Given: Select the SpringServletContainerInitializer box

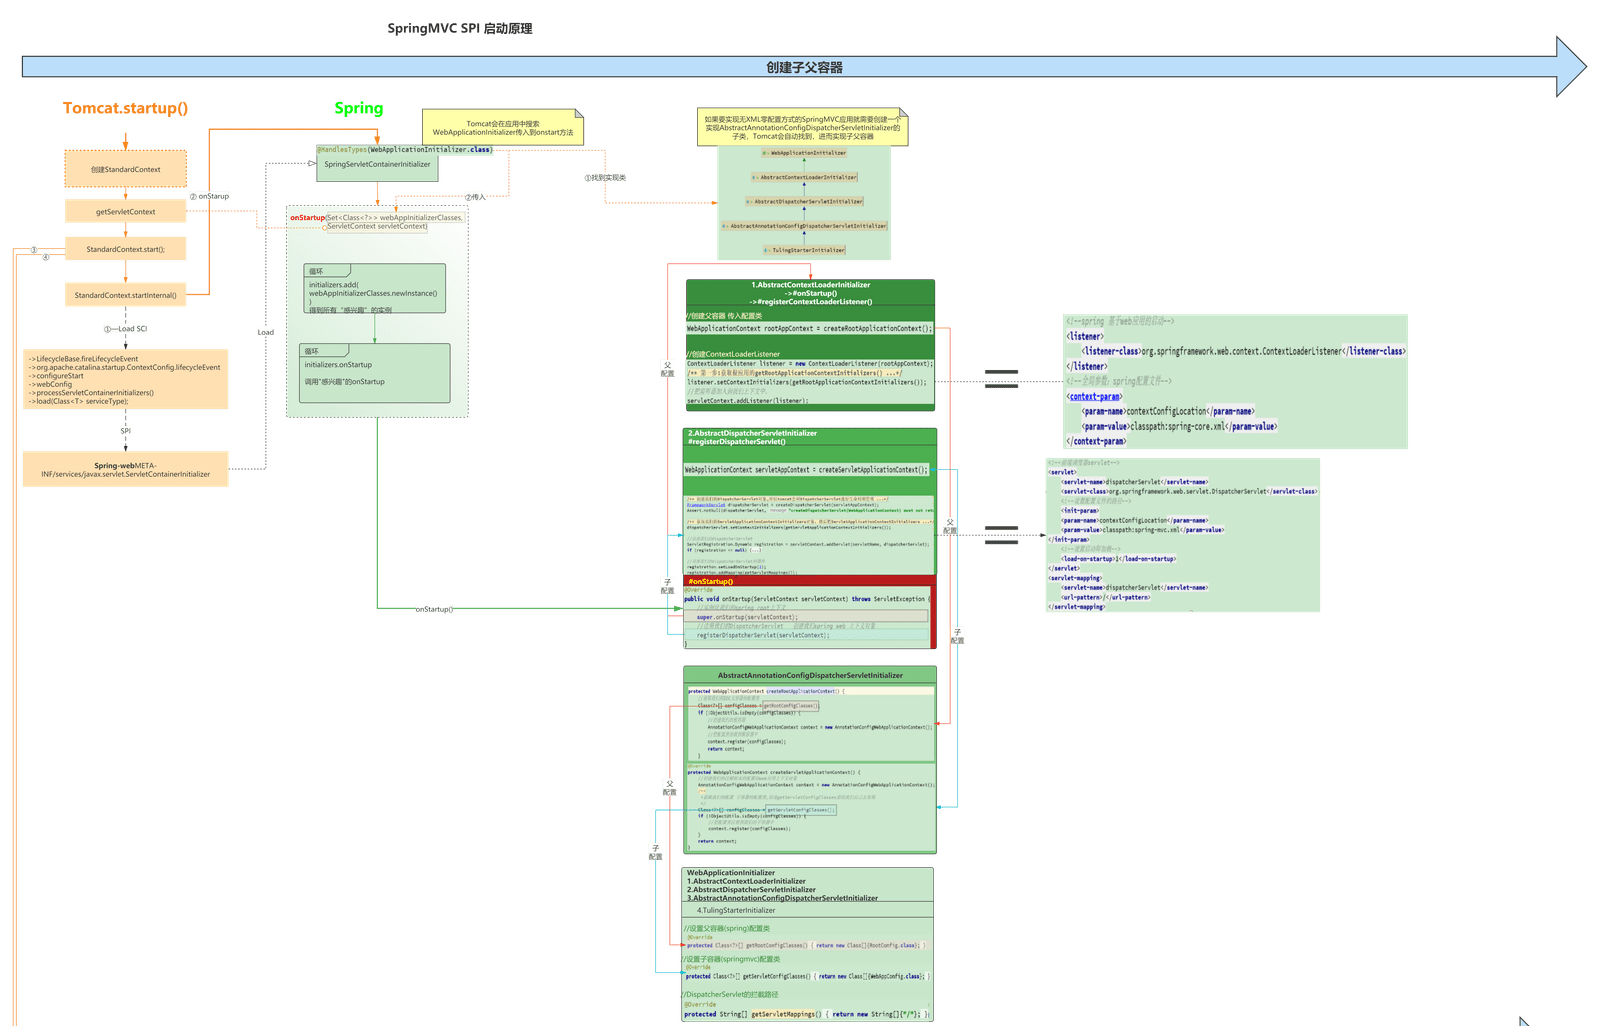Looking at the screenshot, I should pos(377,164).
